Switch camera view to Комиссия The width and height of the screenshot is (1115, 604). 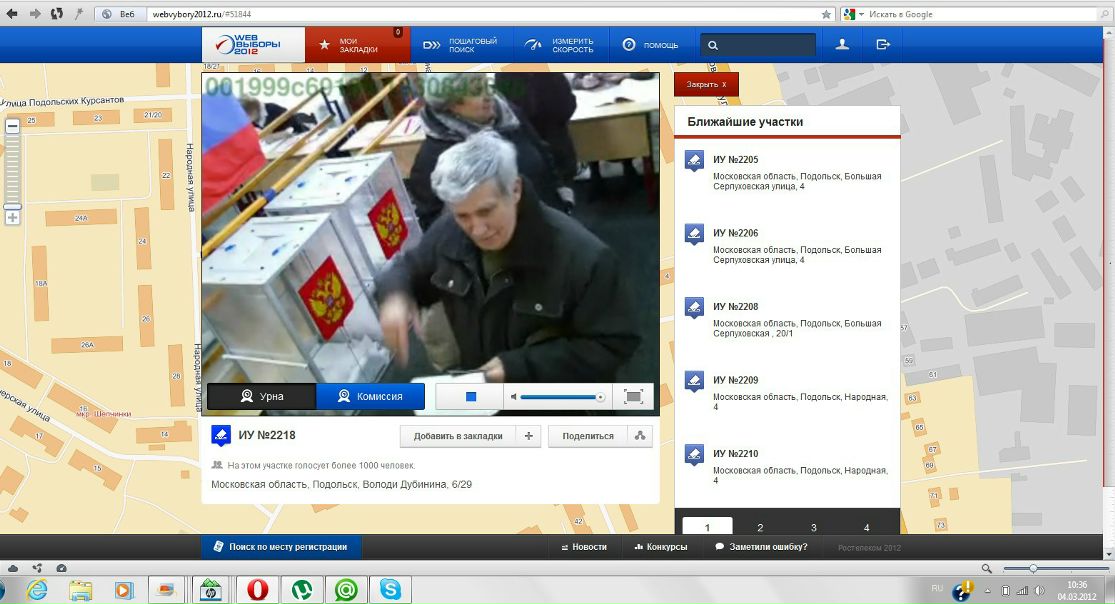coord(370,396)
